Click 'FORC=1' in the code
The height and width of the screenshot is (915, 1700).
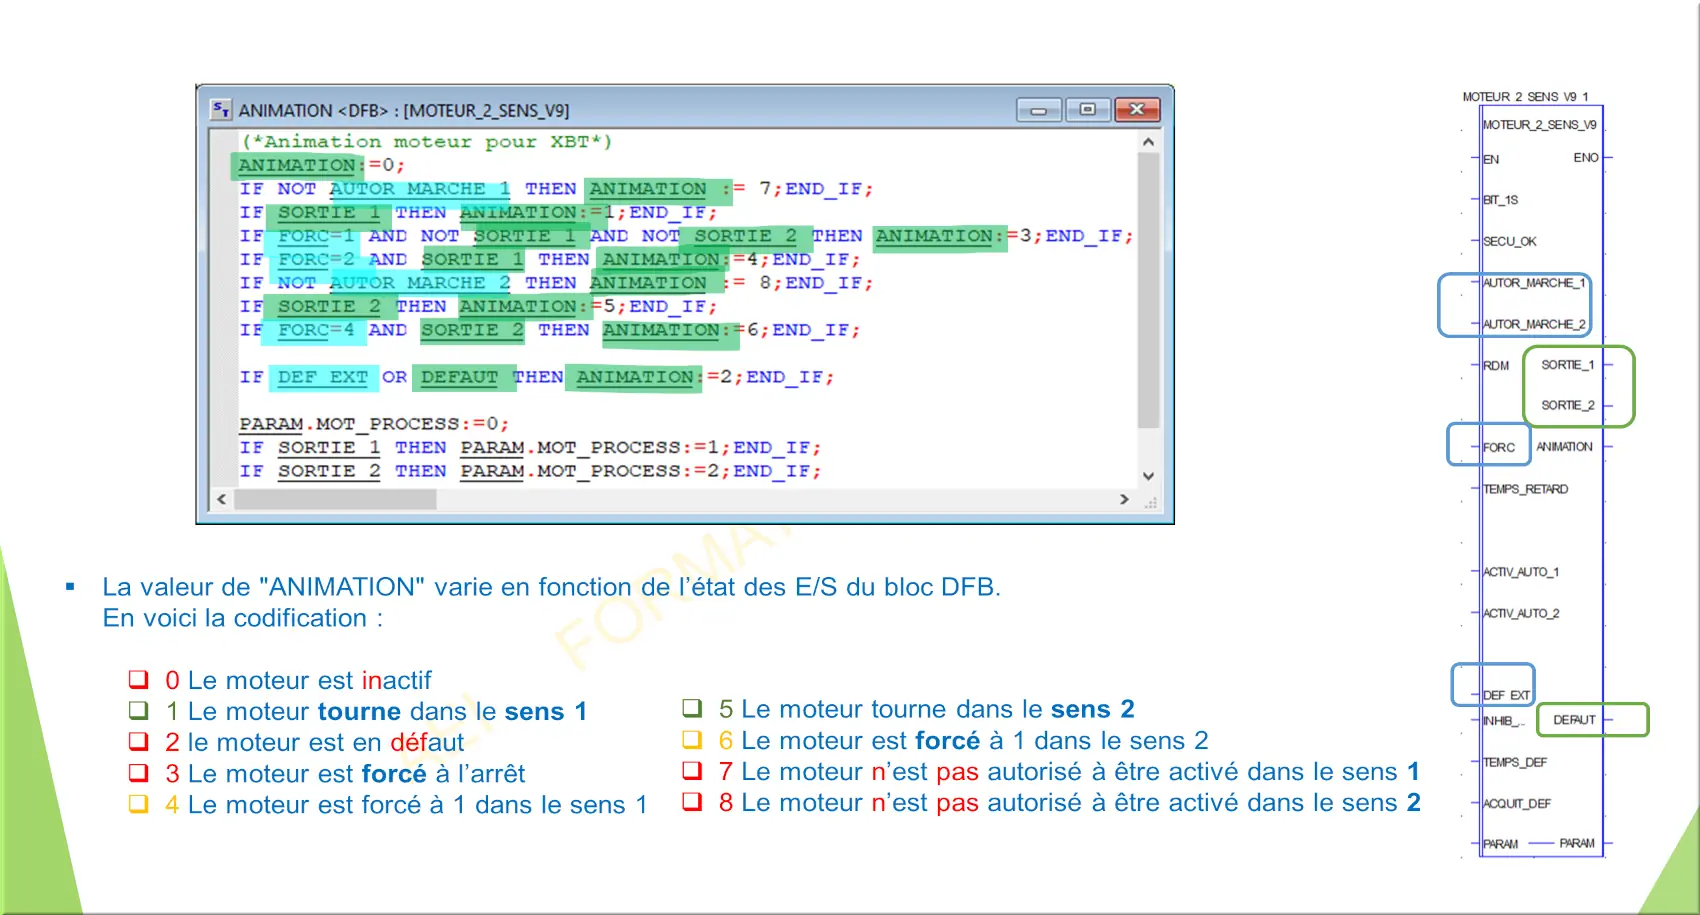(x=316, y=236)
